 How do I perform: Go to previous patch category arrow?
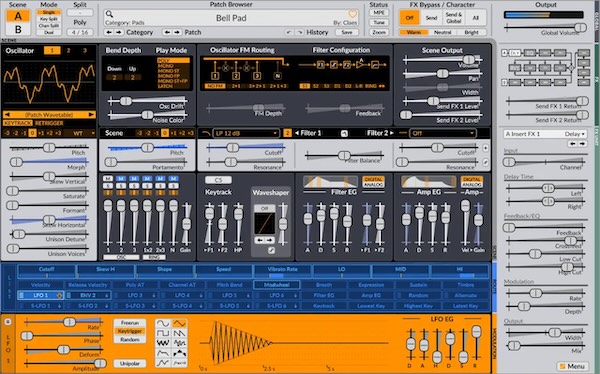coord(109,33)
